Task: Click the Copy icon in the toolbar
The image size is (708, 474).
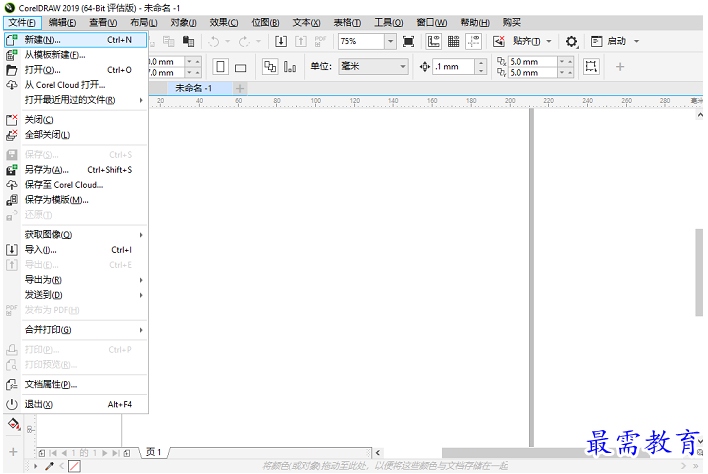Action: coord(169,42)
